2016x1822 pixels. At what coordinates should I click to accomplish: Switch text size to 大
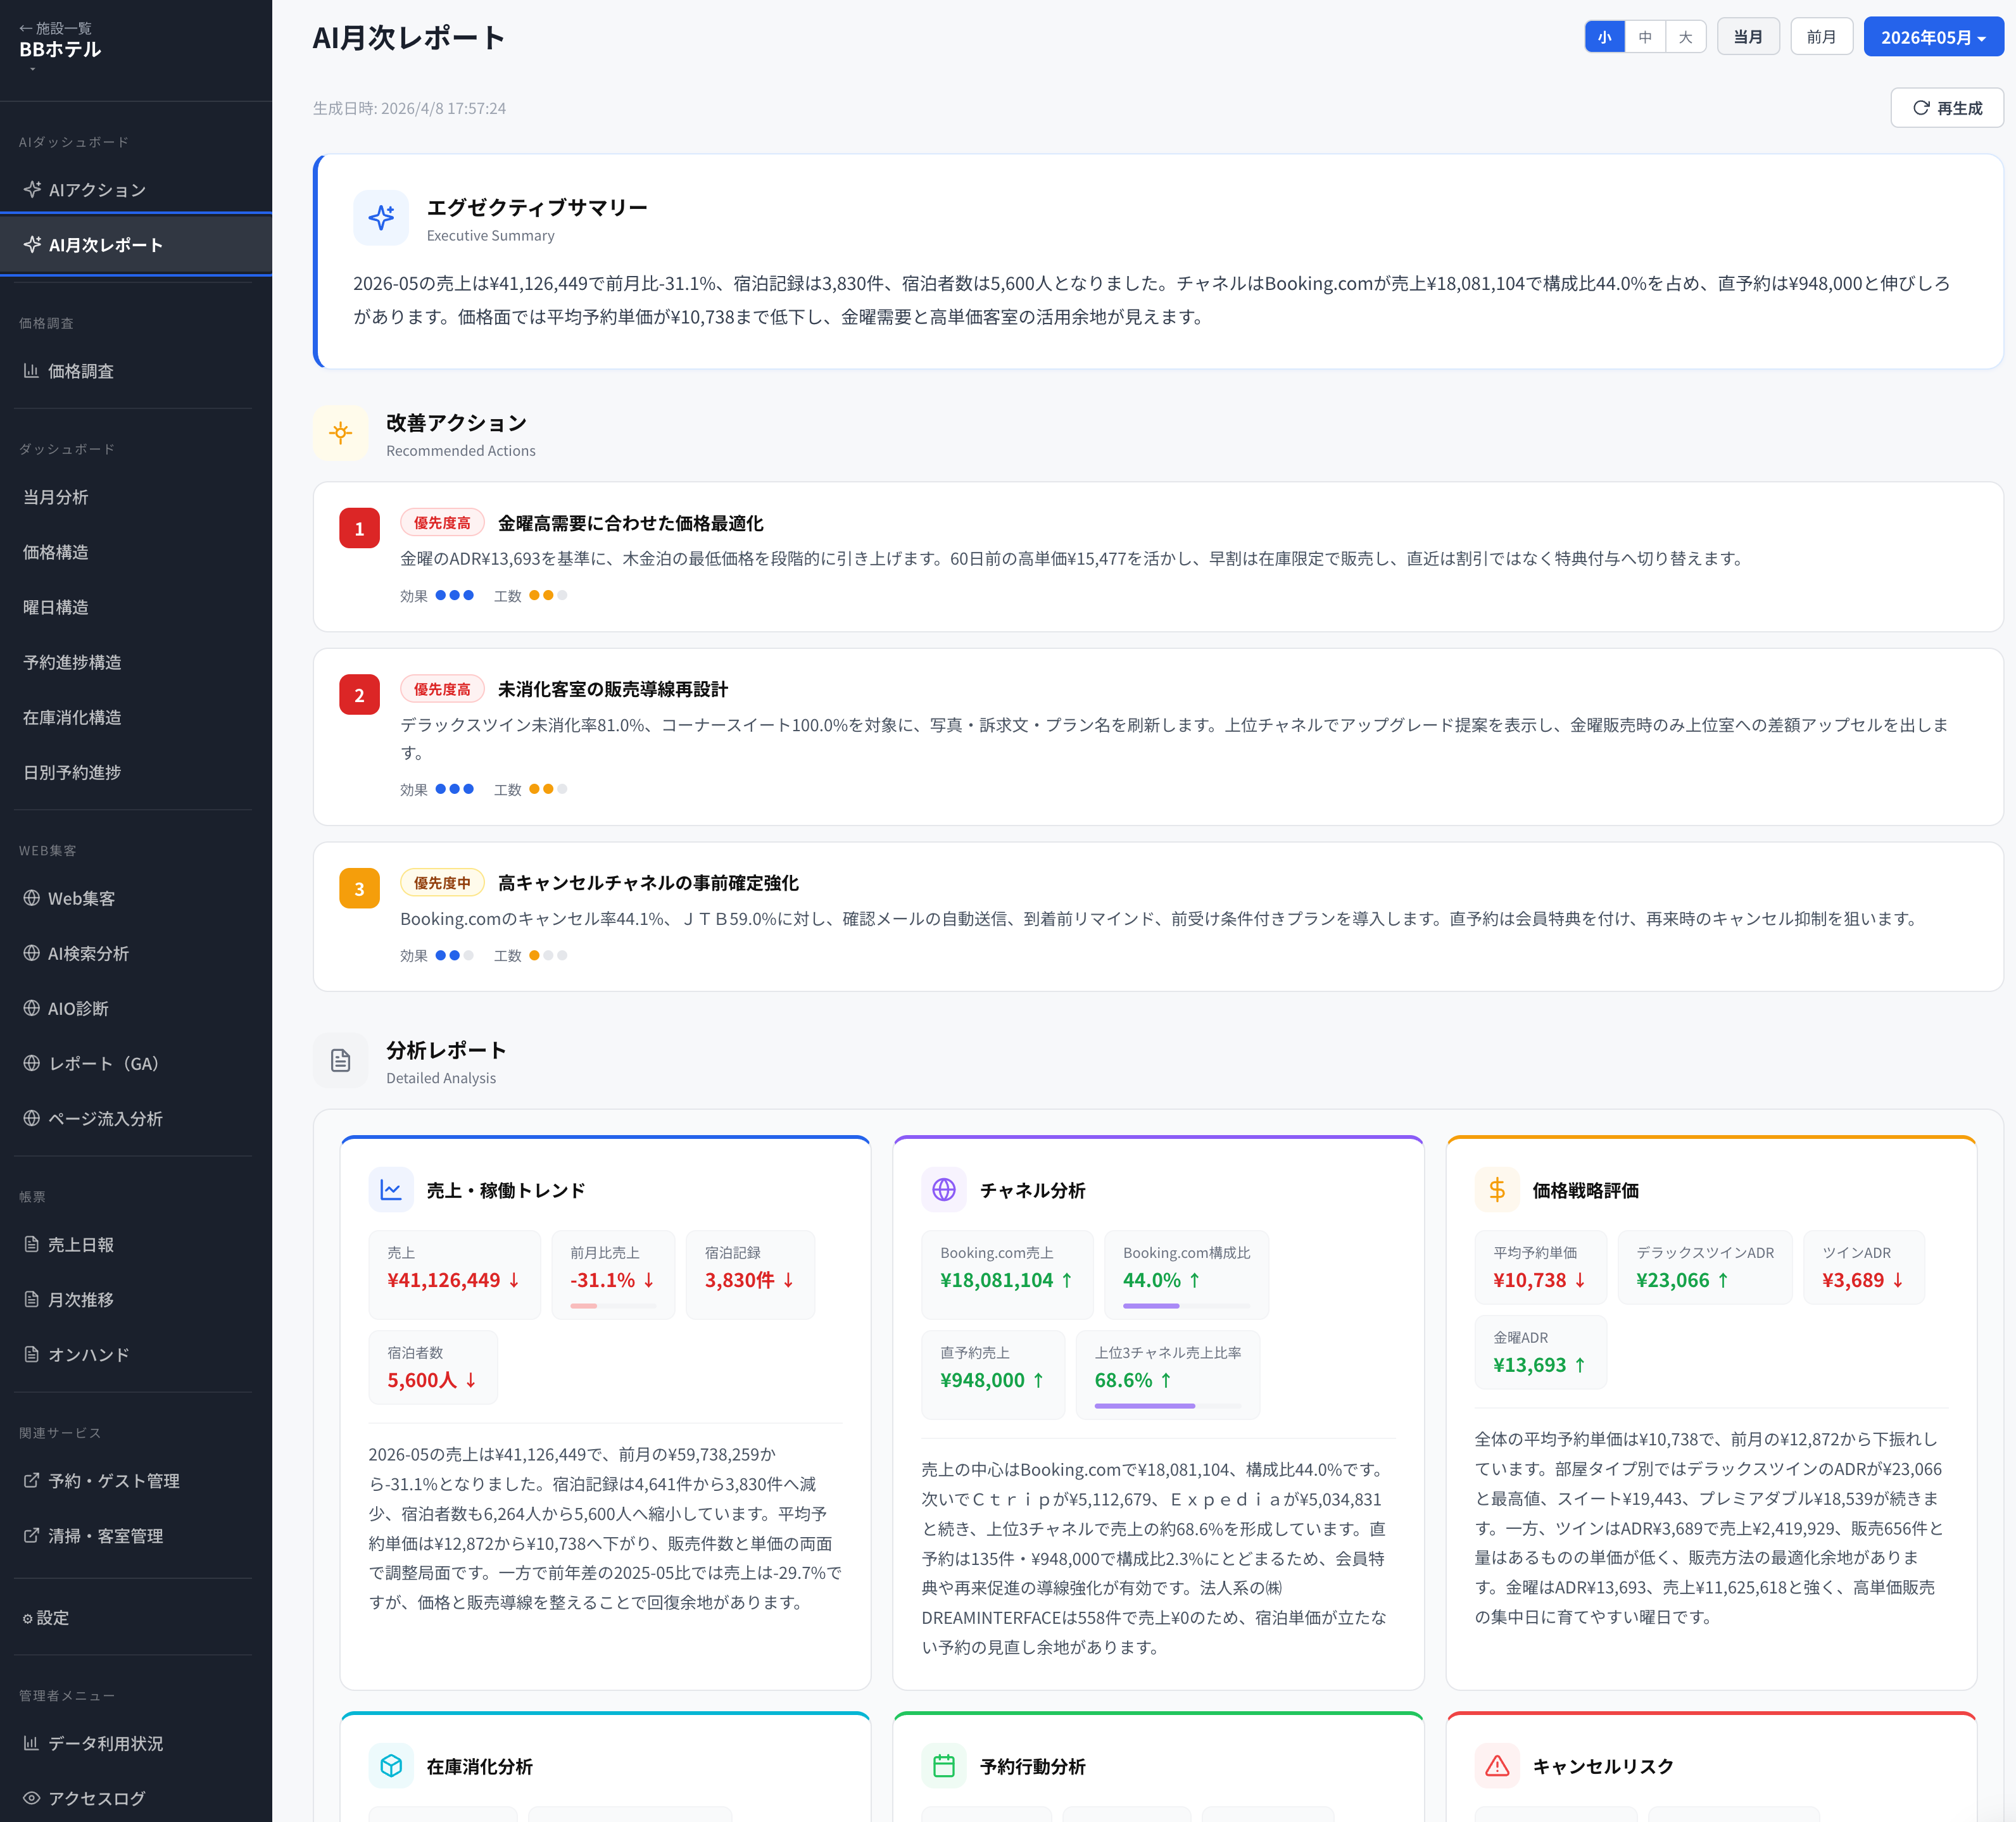1685,37
